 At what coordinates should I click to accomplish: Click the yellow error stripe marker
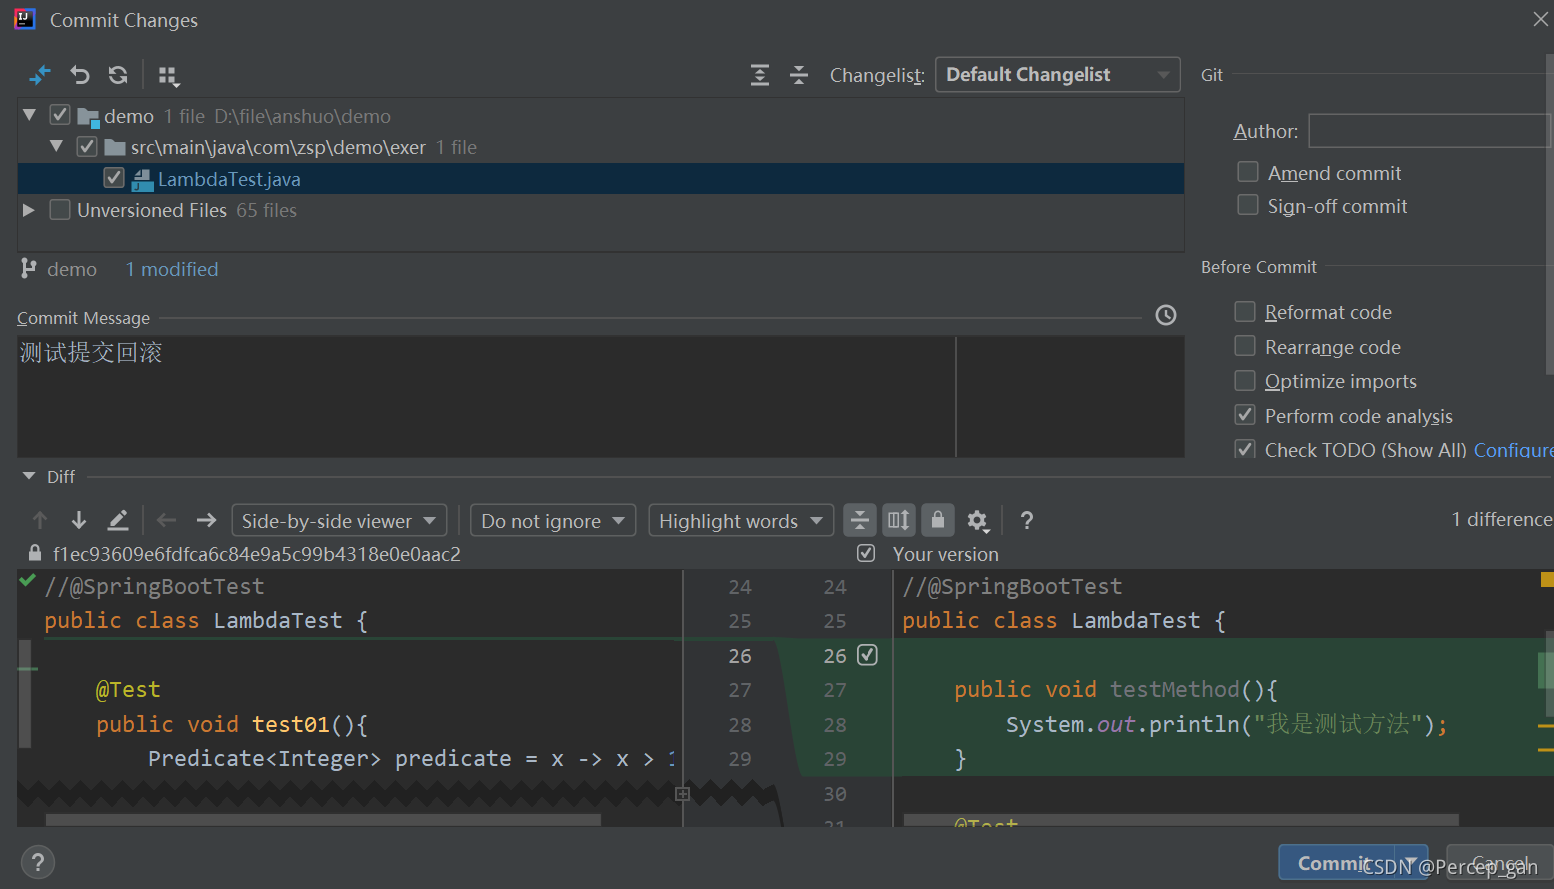coord(1547,579)
